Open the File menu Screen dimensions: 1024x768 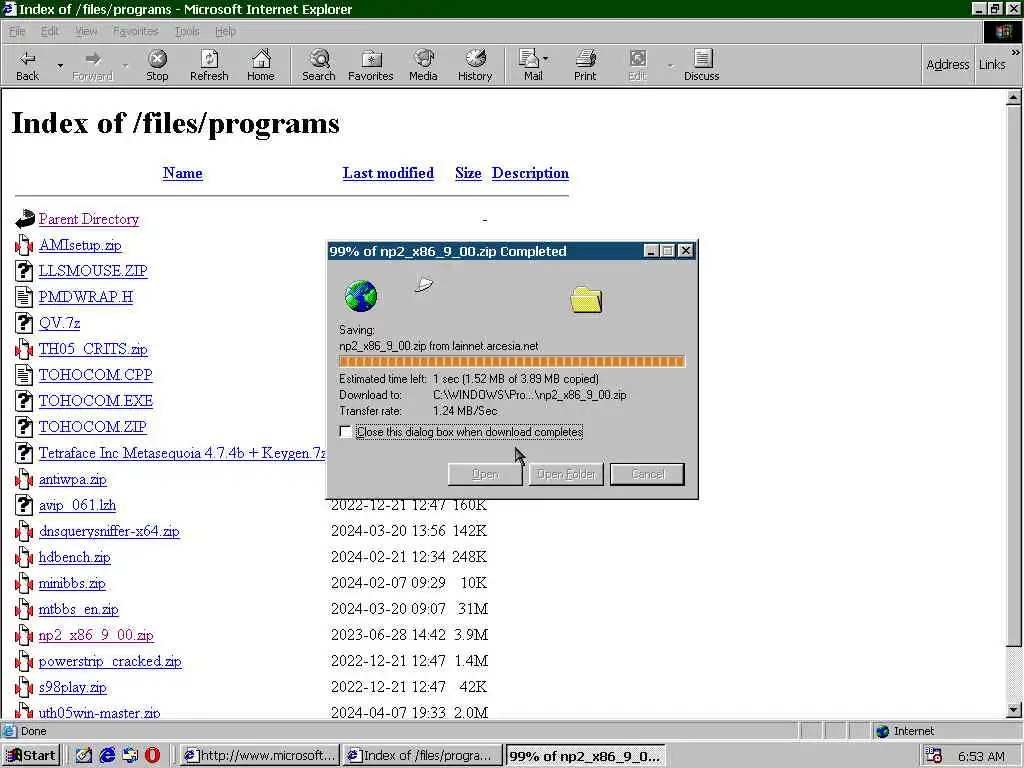pyautogui.click(x=17, y=31)
